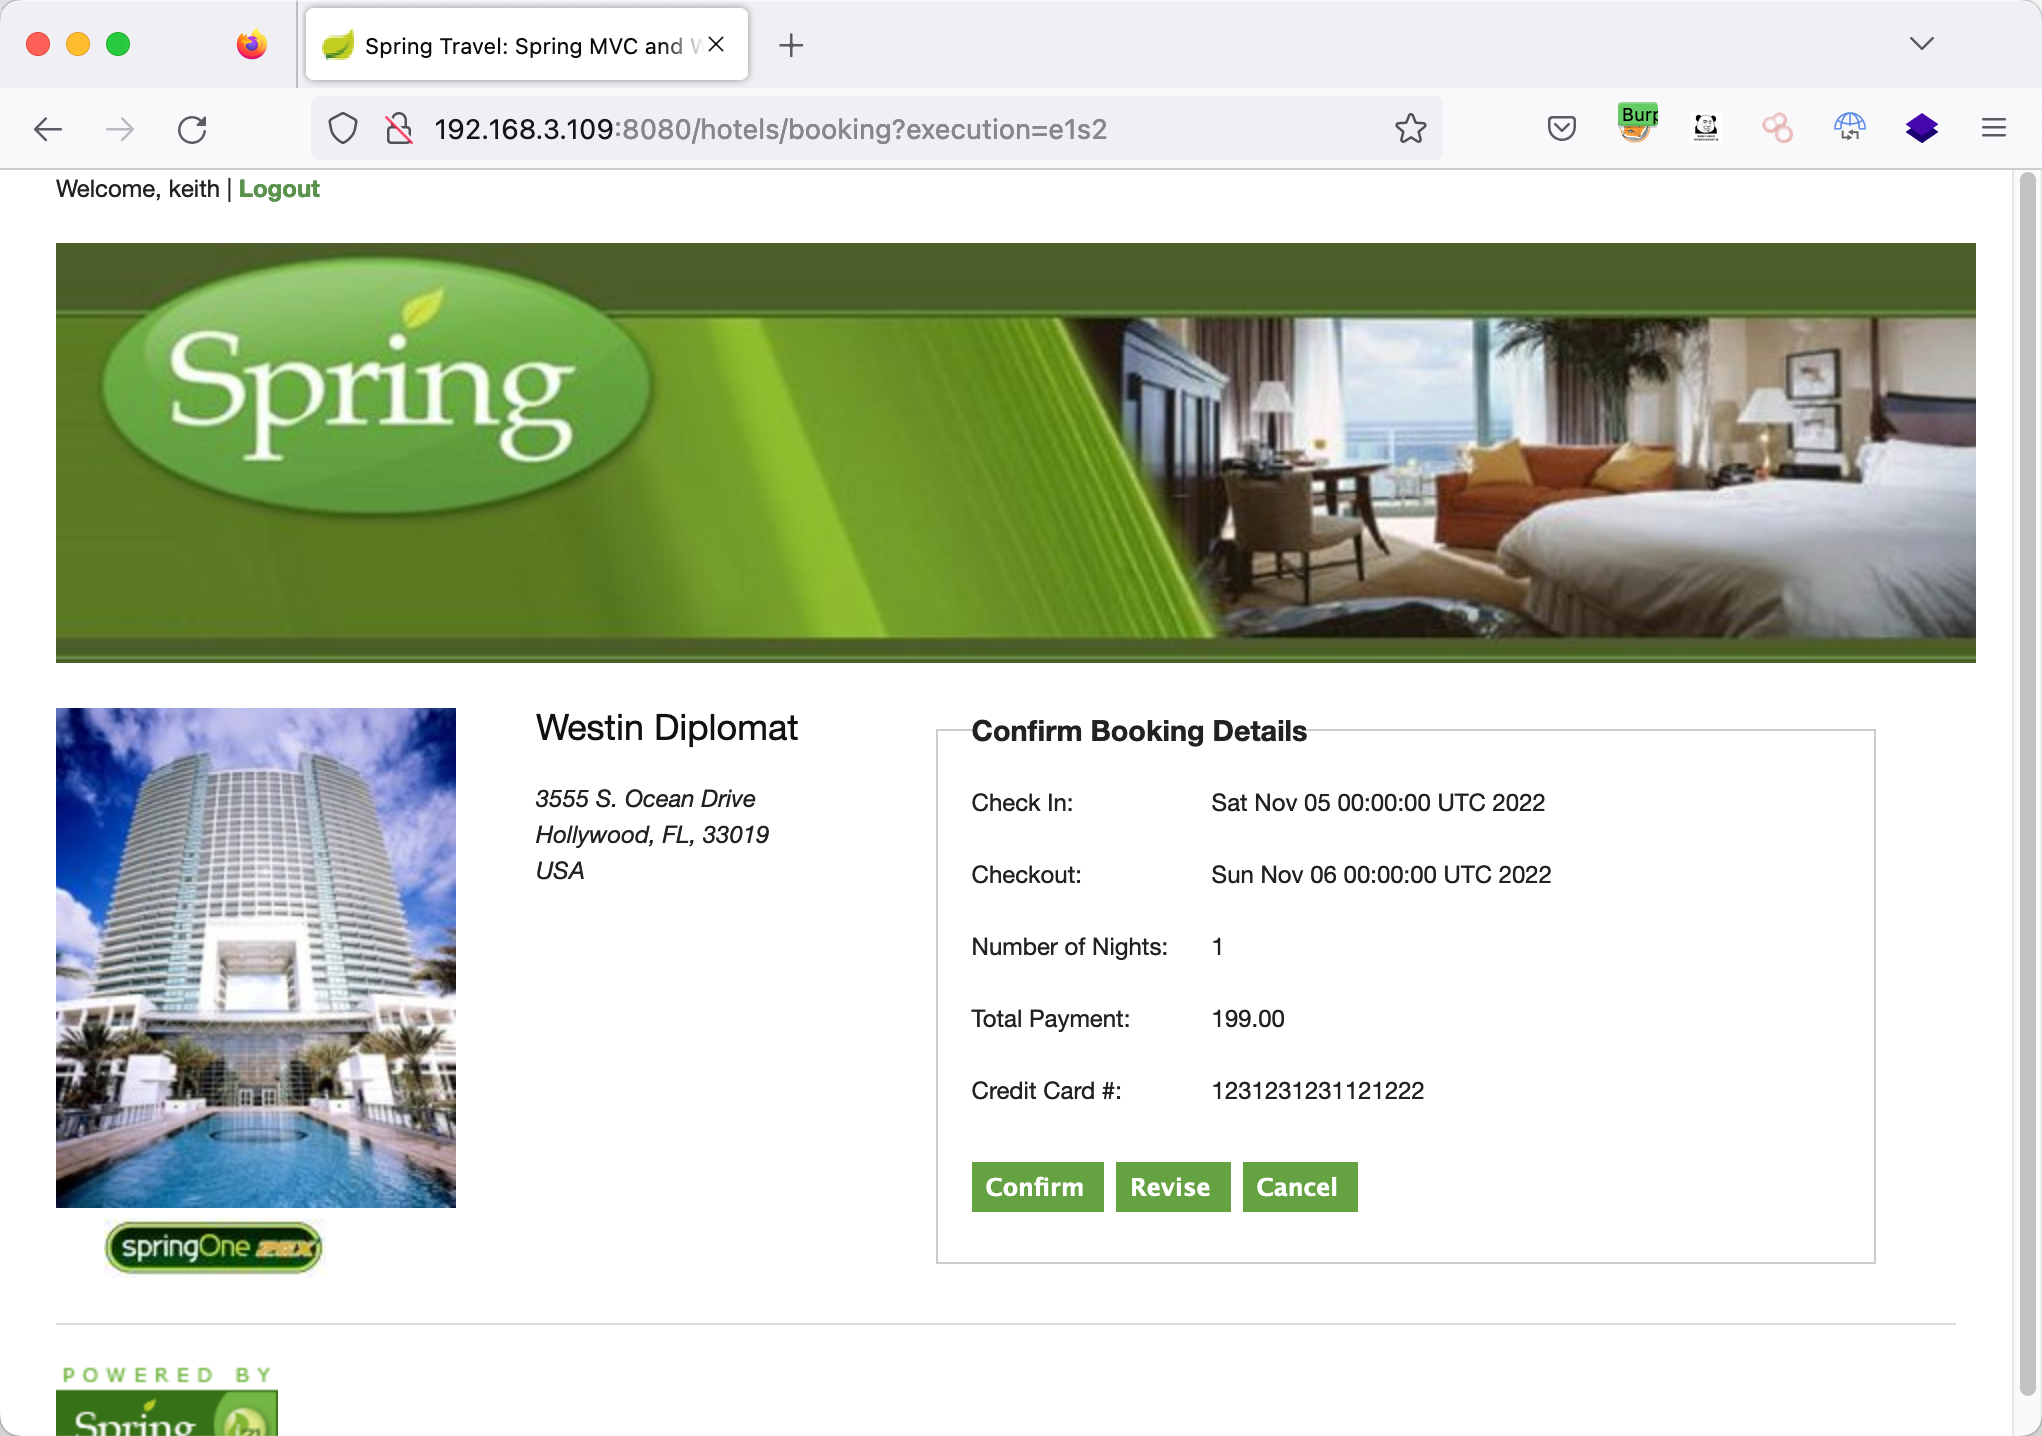Open Firefox hamburger application menu
Screen dimensions: 2042x1436
[x=1993, y=128]
